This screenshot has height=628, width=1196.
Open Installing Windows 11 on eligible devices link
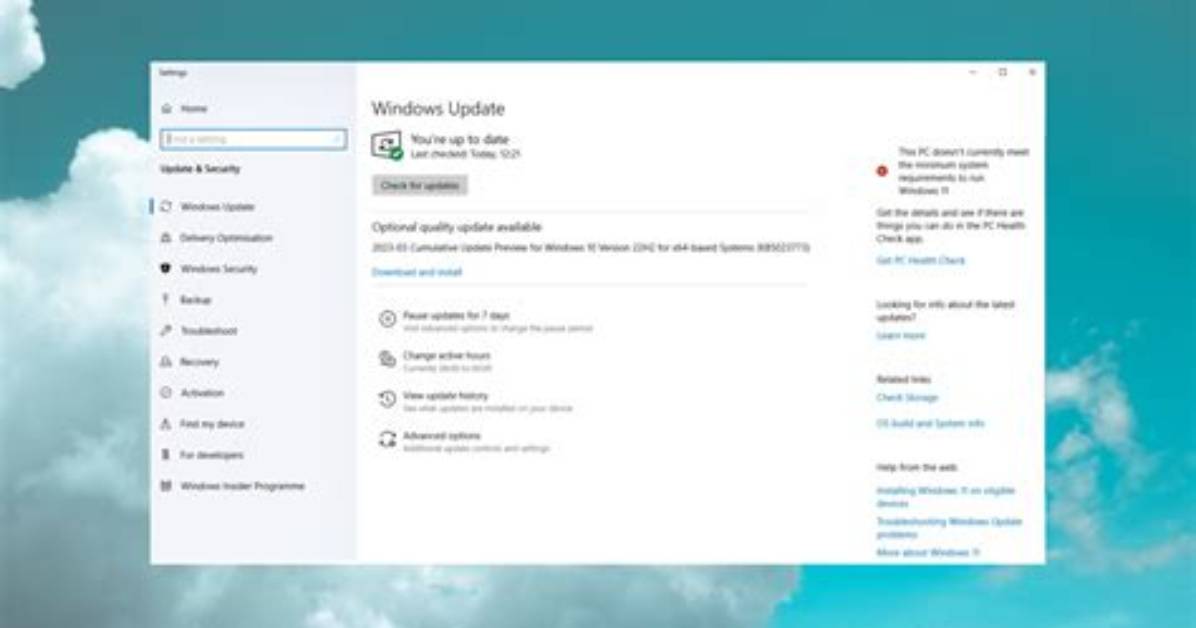[945, 497]
